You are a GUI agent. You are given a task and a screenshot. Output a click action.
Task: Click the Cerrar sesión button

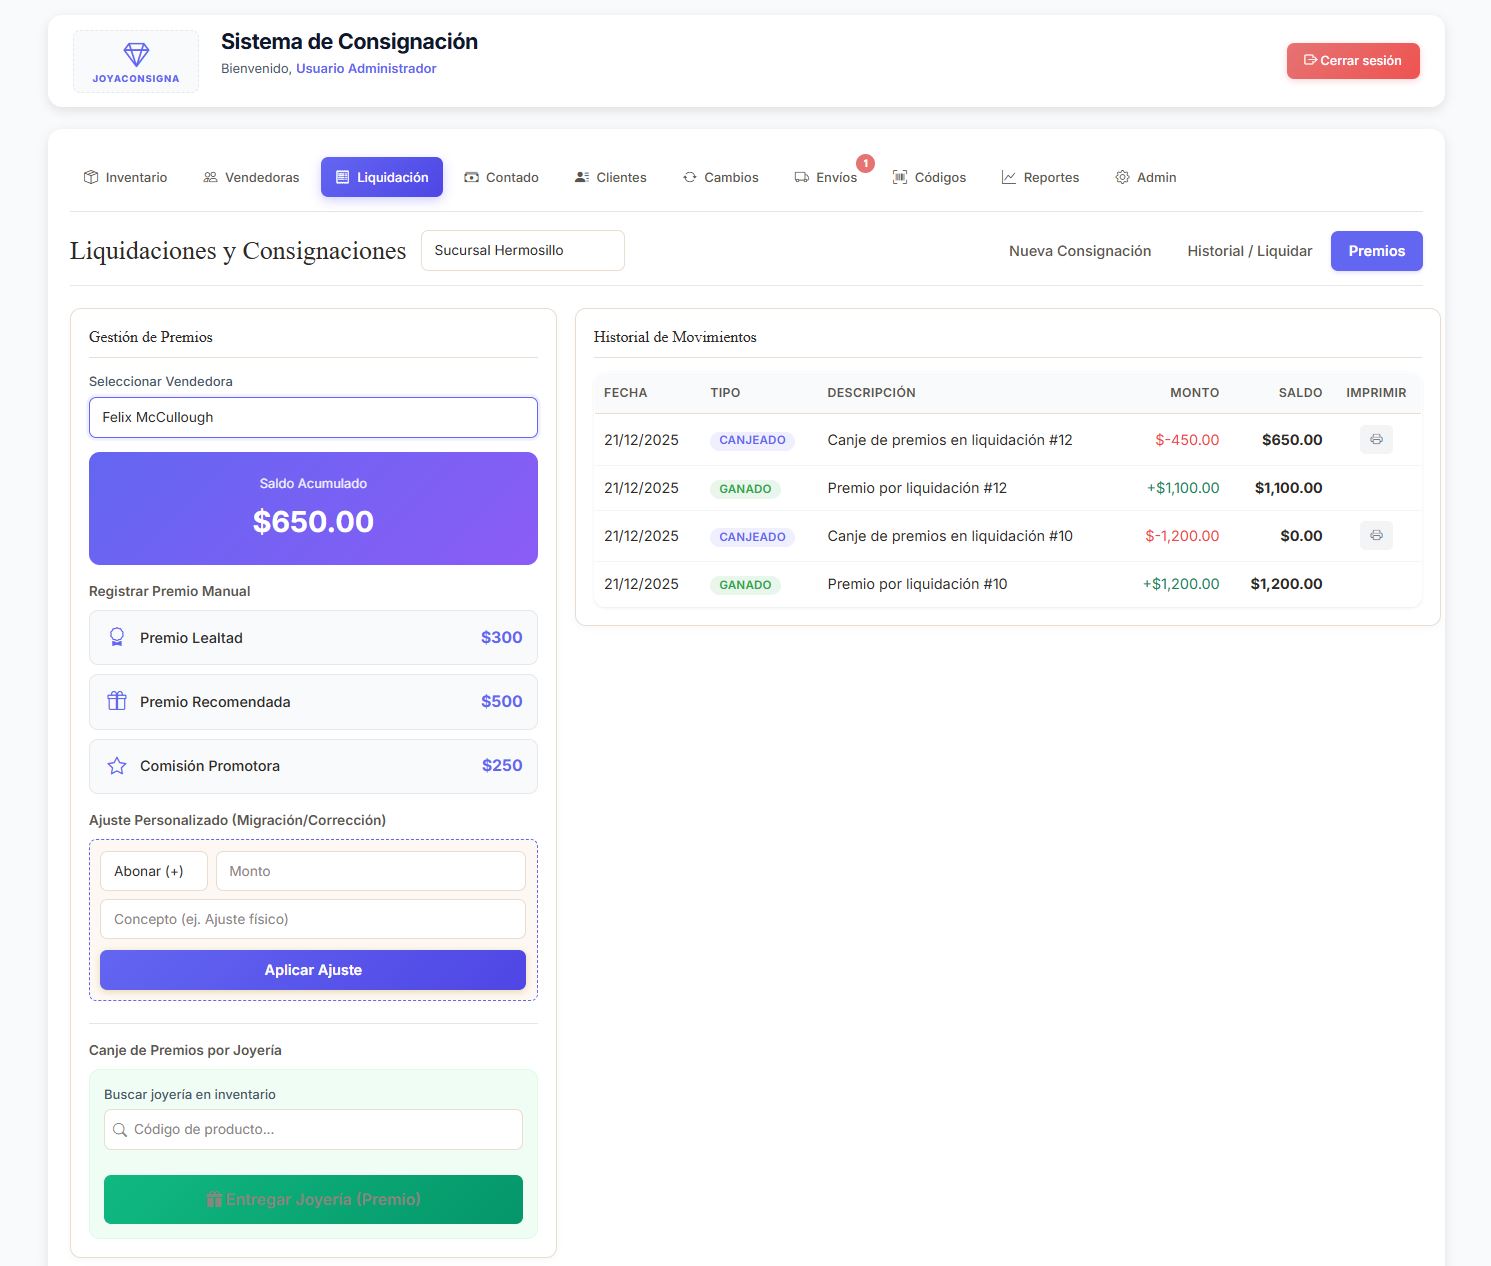pyautogui.click(x=1353, y=60)
